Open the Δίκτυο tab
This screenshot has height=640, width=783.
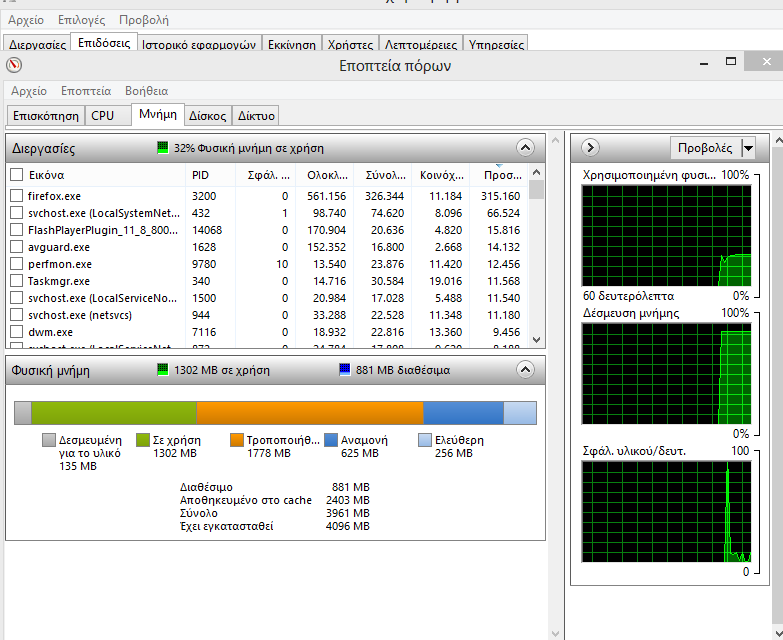click(x=256, y=116)
